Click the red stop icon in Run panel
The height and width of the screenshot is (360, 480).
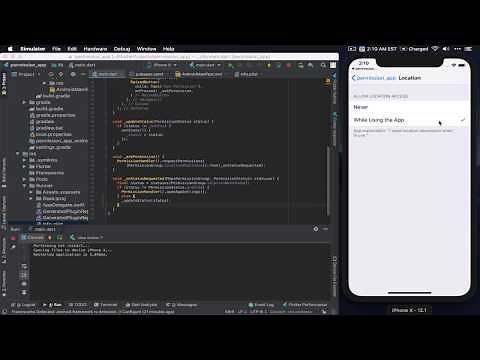tap(13, 238)
